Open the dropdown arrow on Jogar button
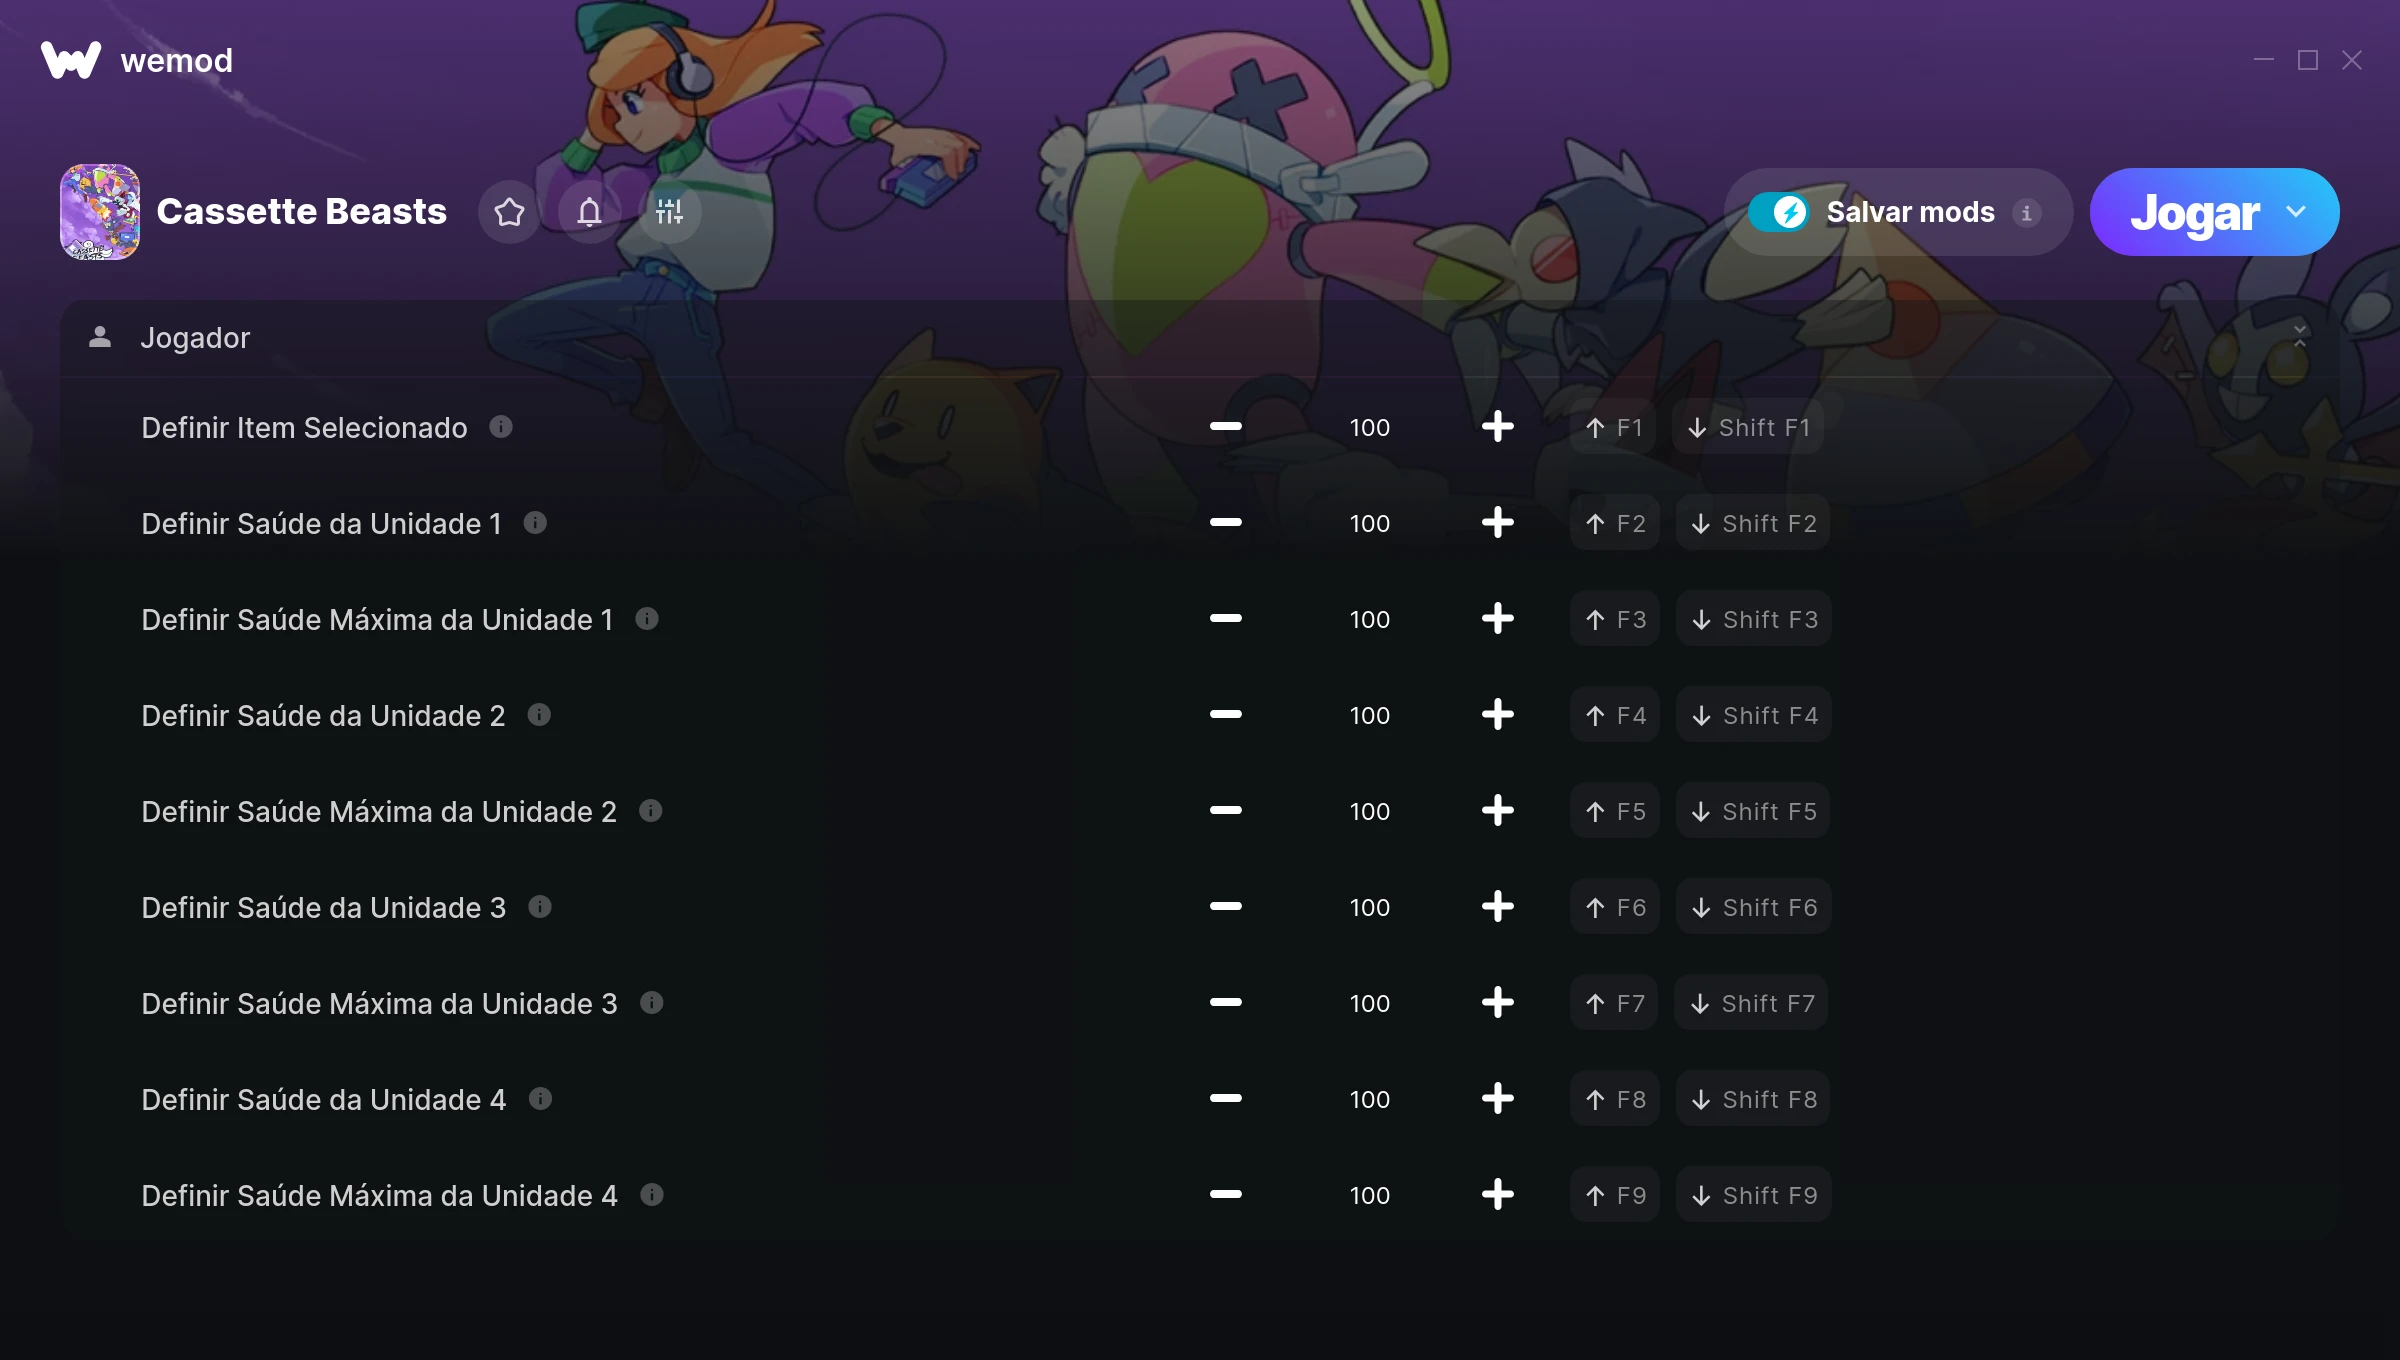This screenshot has width=2400, height=1360. pyautogui.click(x=2296, y=212)
